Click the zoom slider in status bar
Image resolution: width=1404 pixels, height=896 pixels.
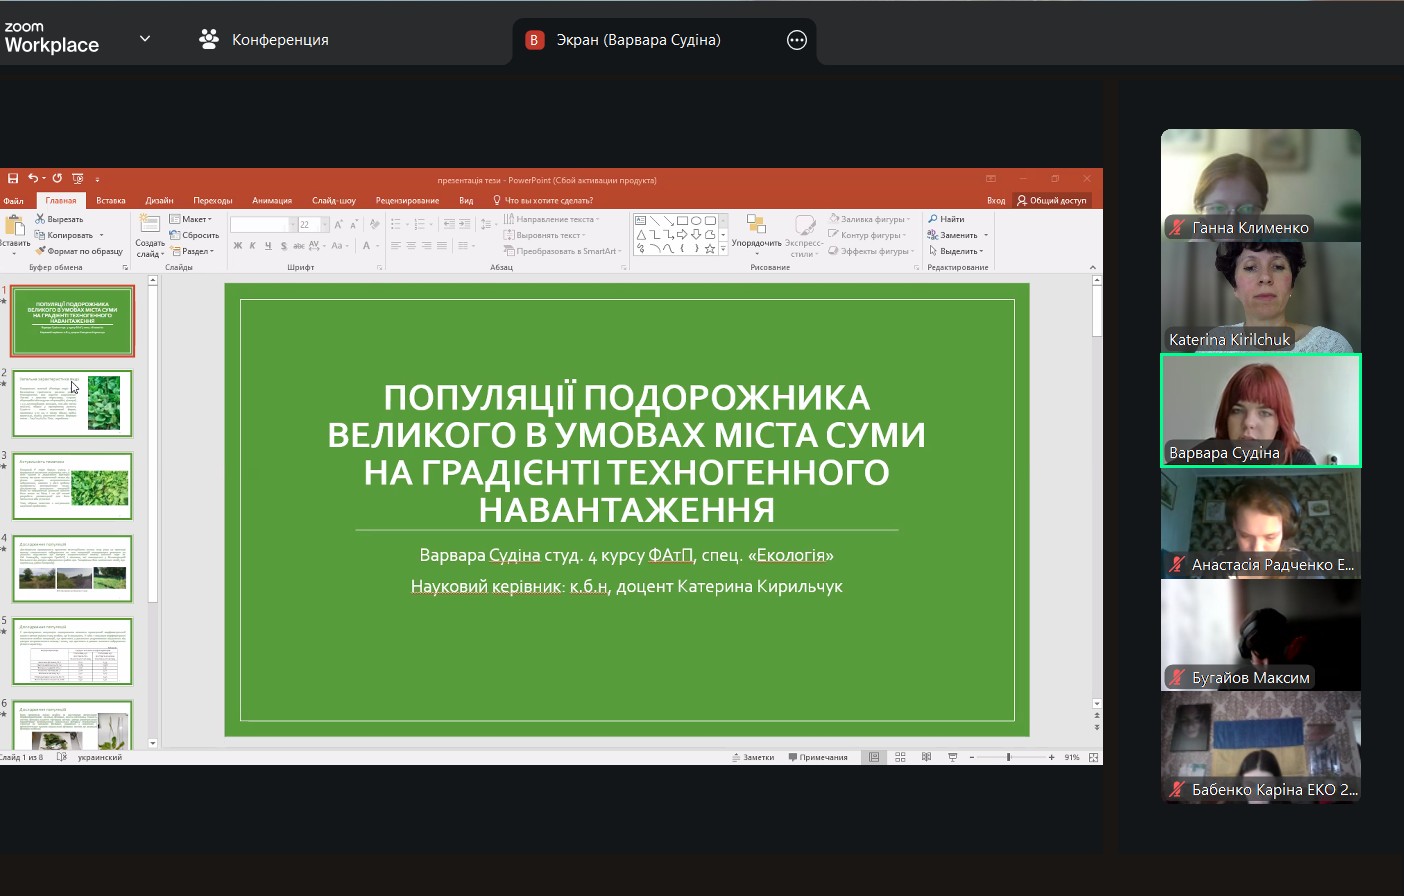(1009, 757)
